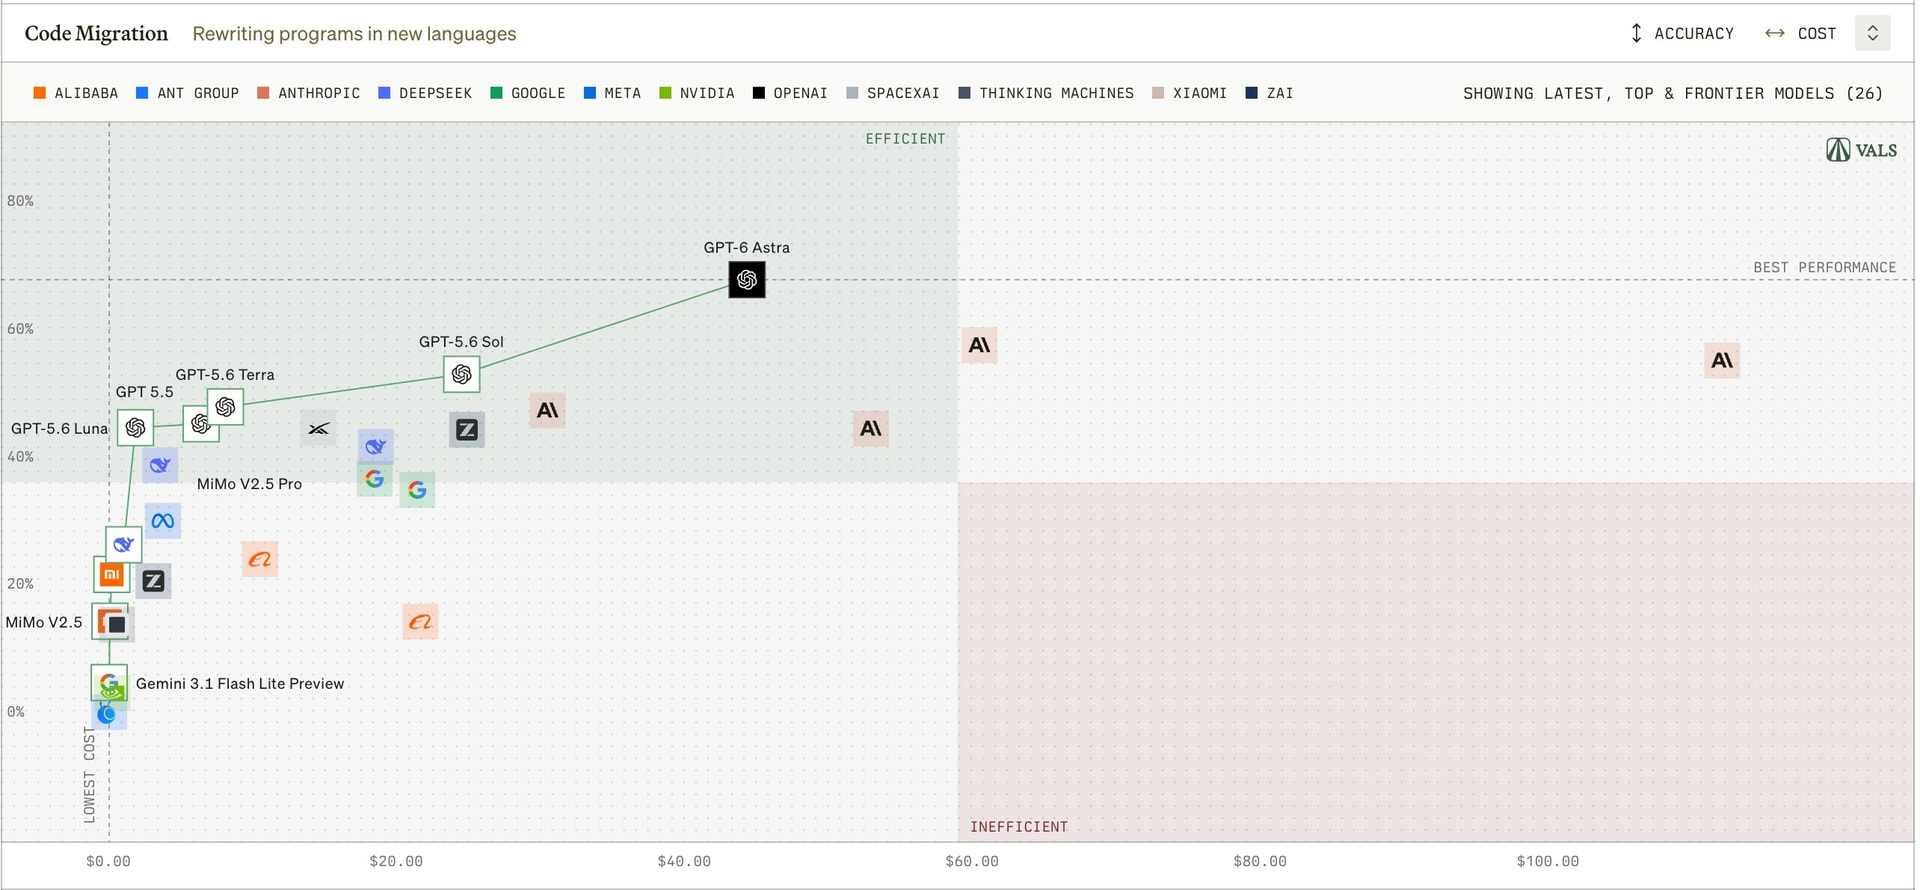Open the Accuracy vertical axis option
This screenshot has width=1920, height=890.
tap(1682, 33)
